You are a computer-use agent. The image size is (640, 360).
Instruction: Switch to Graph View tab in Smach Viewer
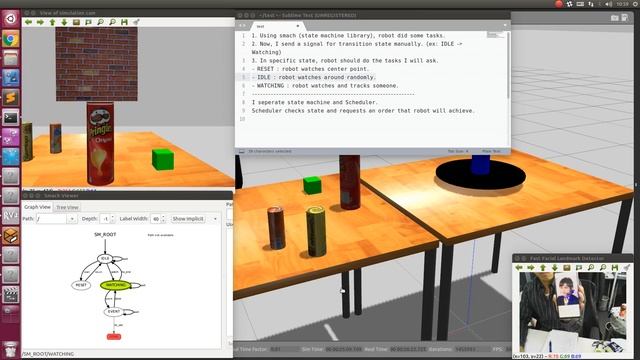pos(37,207)
